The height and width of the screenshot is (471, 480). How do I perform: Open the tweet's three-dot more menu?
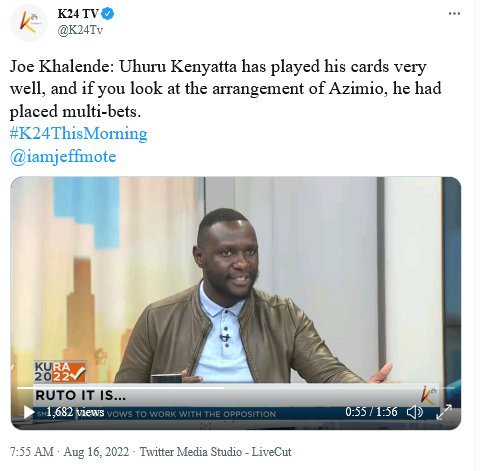pyautogui.click(x=454, y=14)
